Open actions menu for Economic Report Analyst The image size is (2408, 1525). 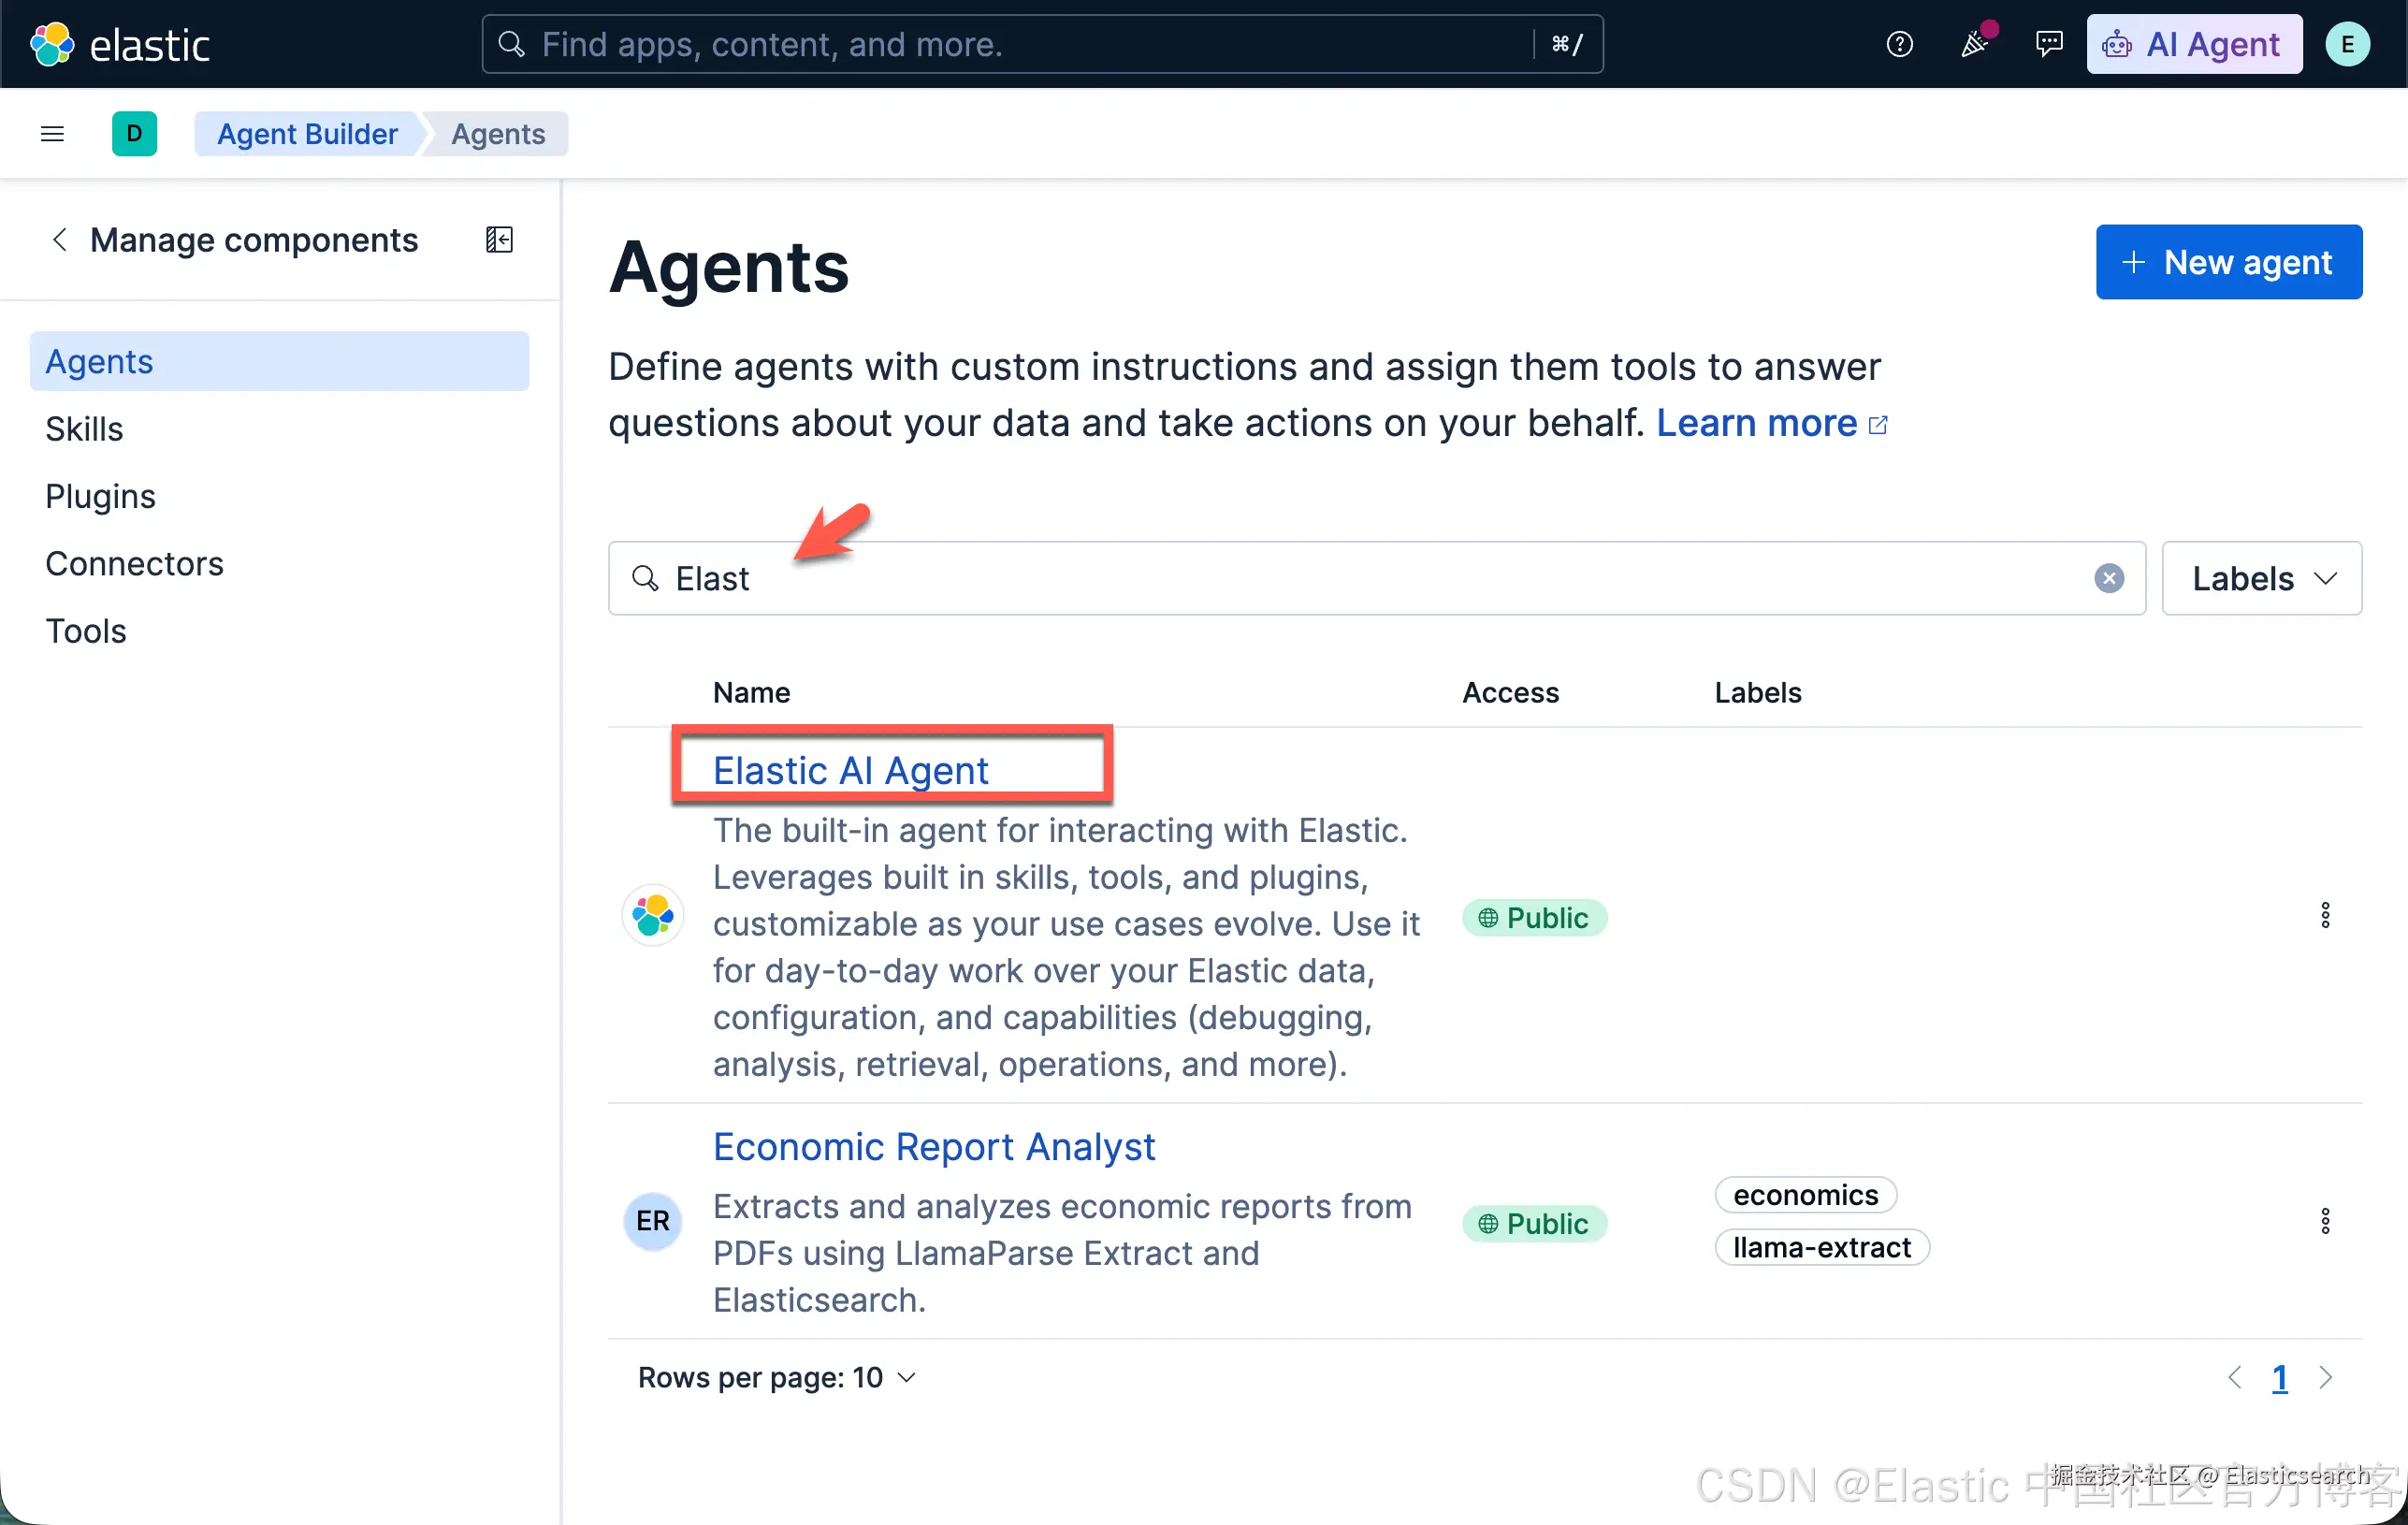pos(2325,1221)
